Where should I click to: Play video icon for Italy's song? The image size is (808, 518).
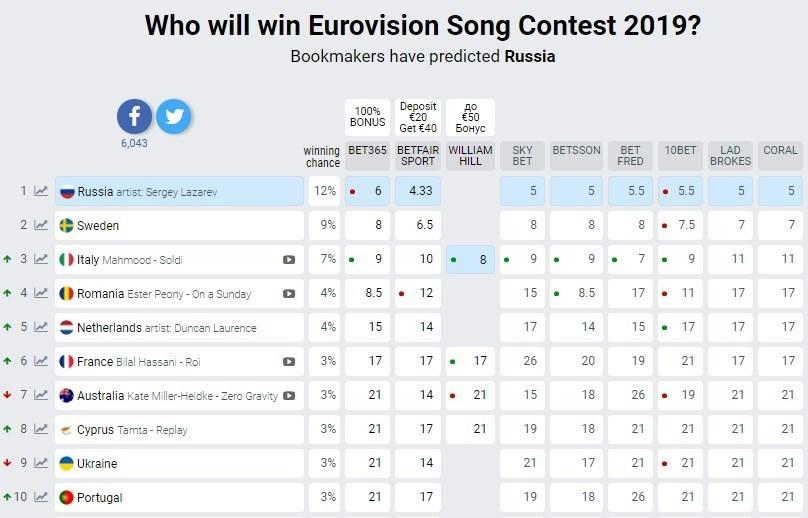click(289, 259)
